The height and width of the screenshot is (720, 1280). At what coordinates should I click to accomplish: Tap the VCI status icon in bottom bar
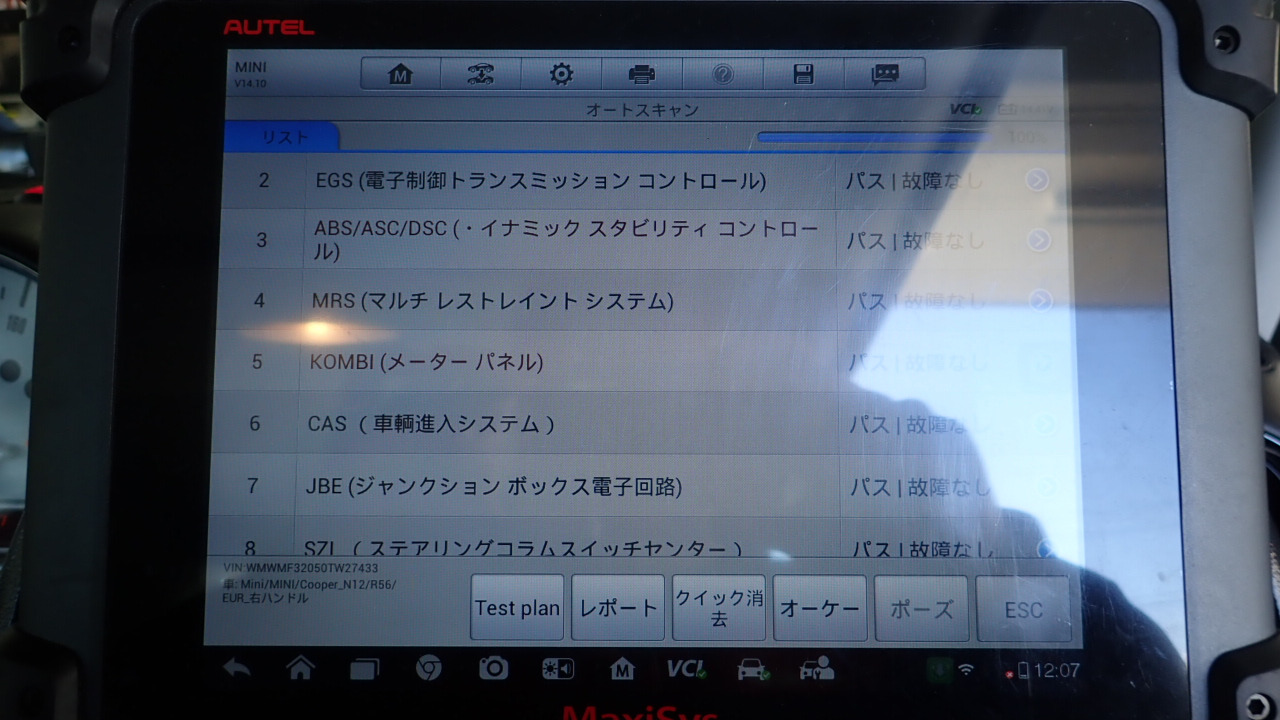click(686, 669)
